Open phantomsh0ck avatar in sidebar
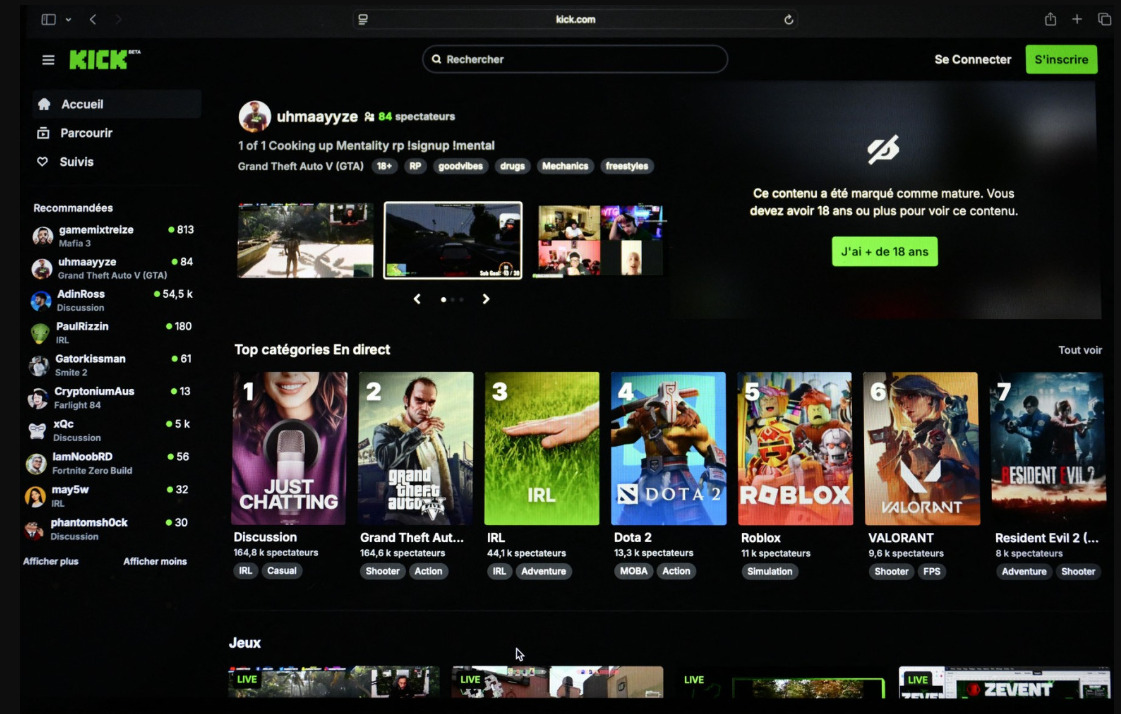 click(x=34, y=529)
